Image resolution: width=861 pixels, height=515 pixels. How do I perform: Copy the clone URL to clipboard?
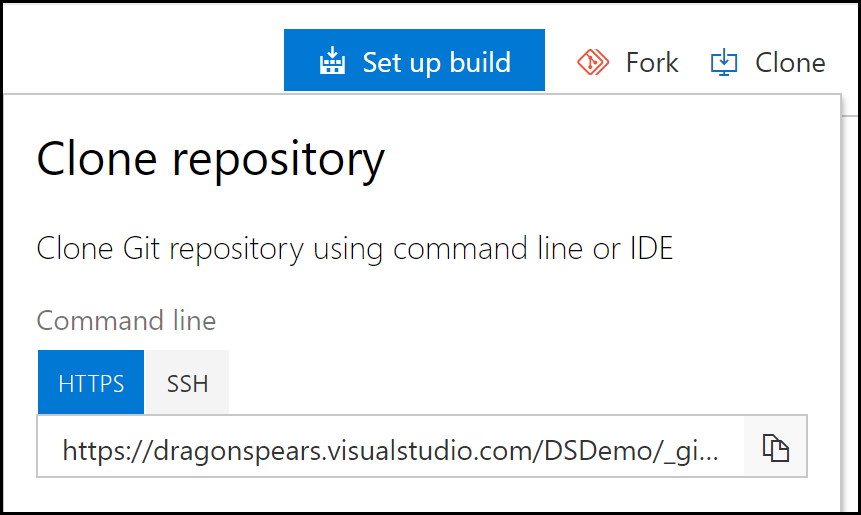[x=775, y=446]
